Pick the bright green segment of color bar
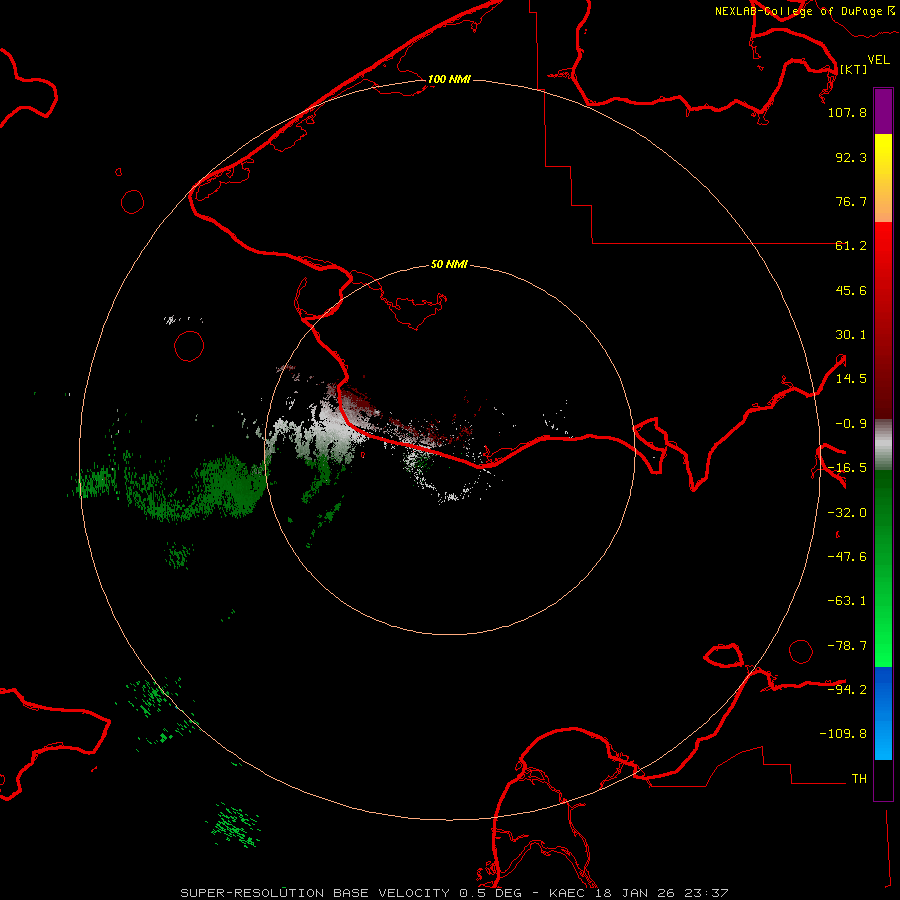This screenshot has width=900, height=900. pos(883,568)
